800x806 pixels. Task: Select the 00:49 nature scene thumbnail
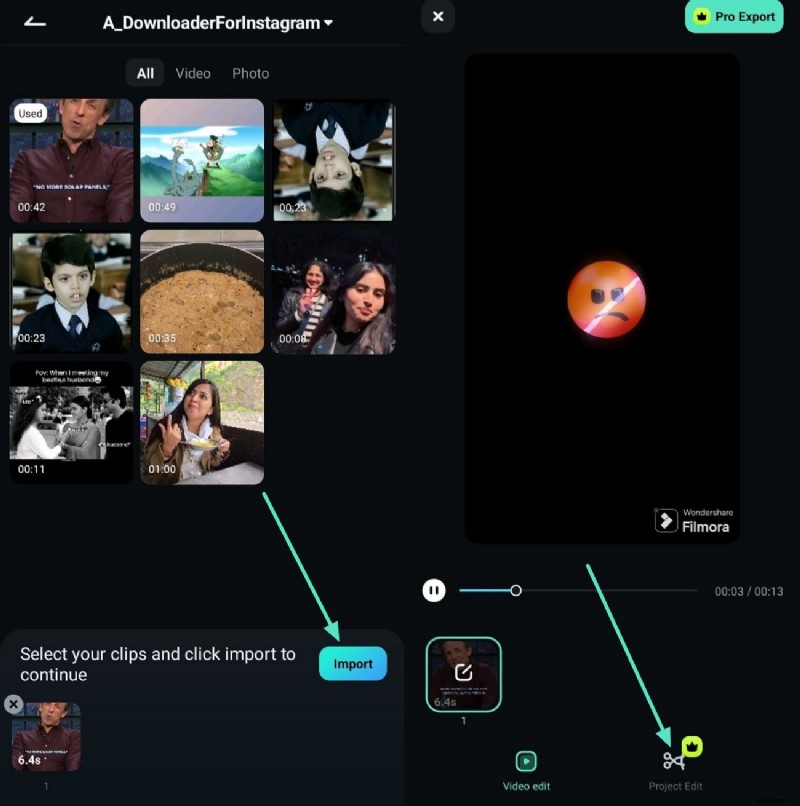[x=201, y=160]
